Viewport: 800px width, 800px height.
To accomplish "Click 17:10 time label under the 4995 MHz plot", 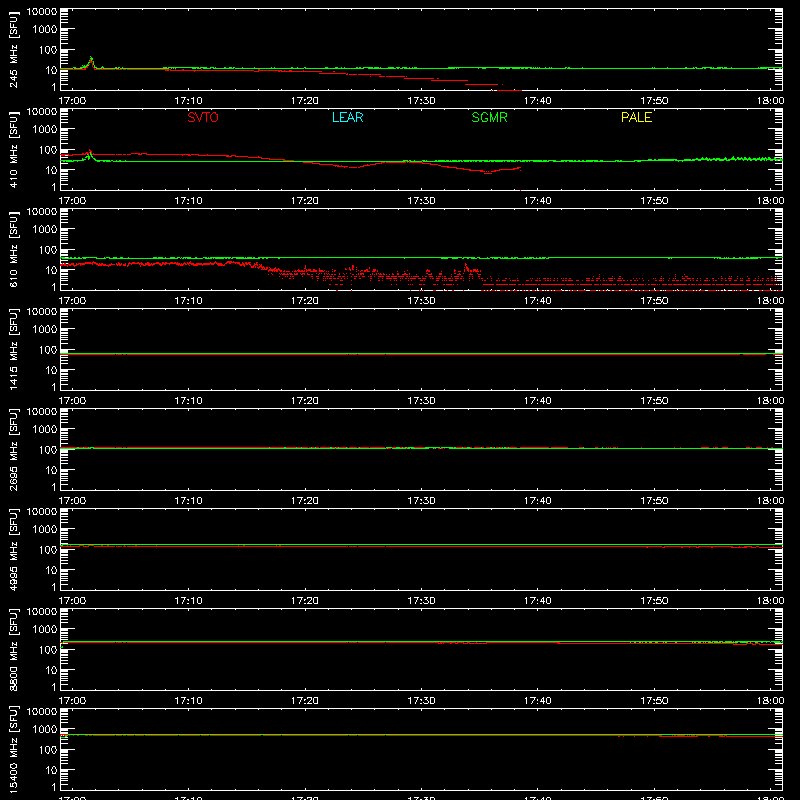I will tap(188, 601).
